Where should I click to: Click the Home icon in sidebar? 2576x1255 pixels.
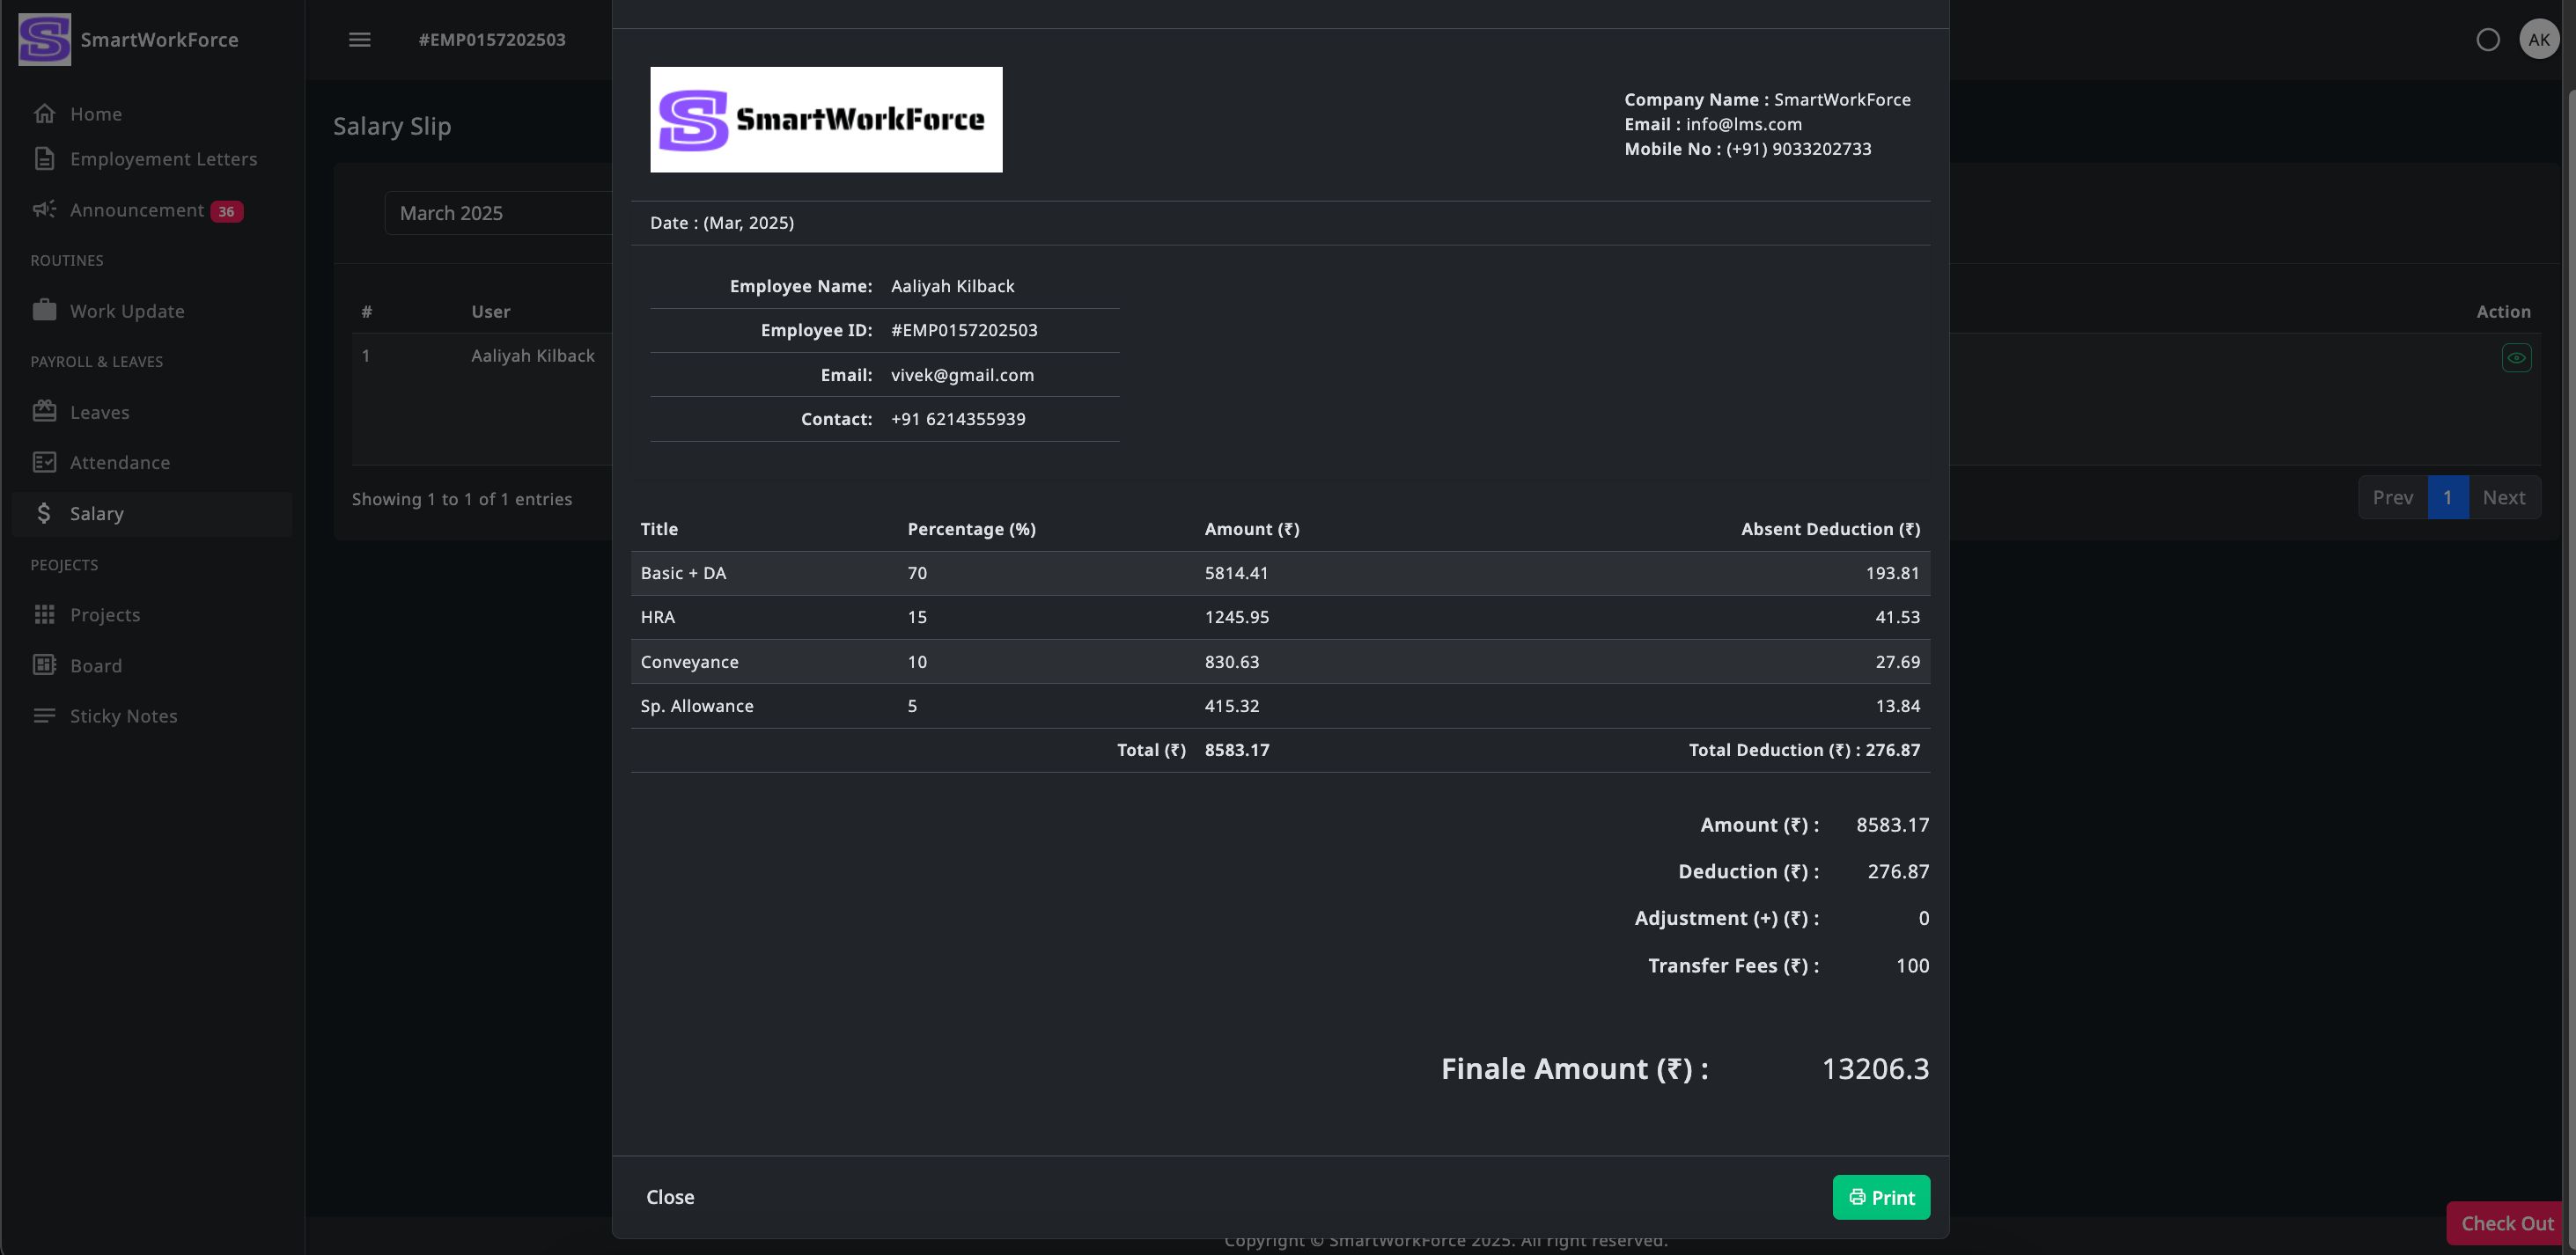44,114
